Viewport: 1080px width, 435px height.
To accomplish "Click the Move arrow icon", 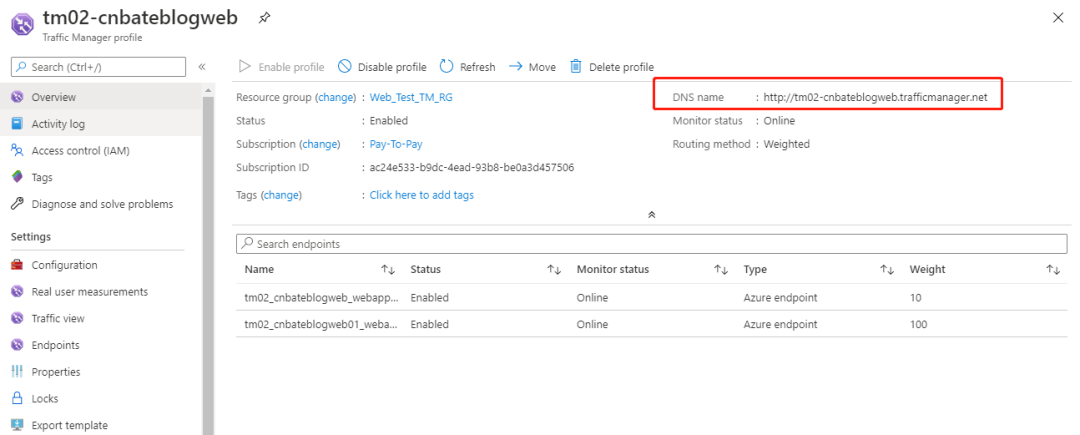I will coord(515,67).
